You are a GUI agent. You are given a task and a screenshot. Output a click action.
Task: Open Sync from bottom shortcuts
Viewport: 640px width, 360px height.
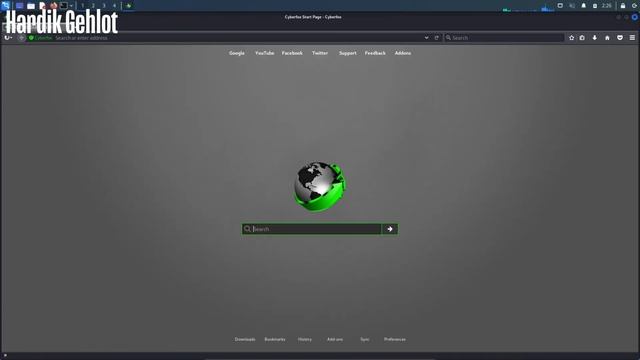pos(365,339)
